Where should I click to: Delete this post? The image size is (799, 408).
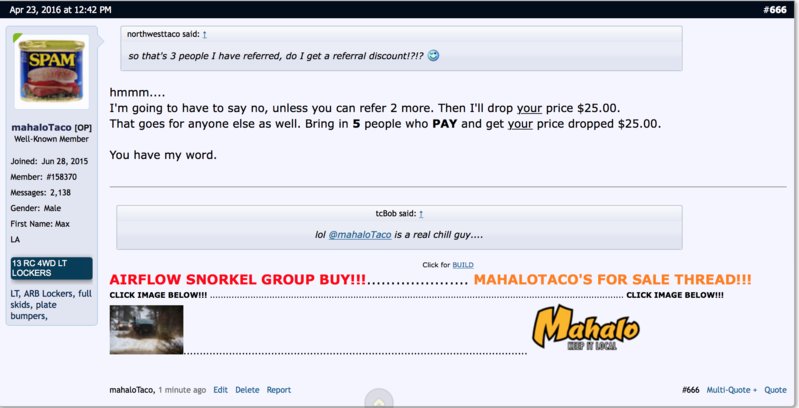(247, 390)
